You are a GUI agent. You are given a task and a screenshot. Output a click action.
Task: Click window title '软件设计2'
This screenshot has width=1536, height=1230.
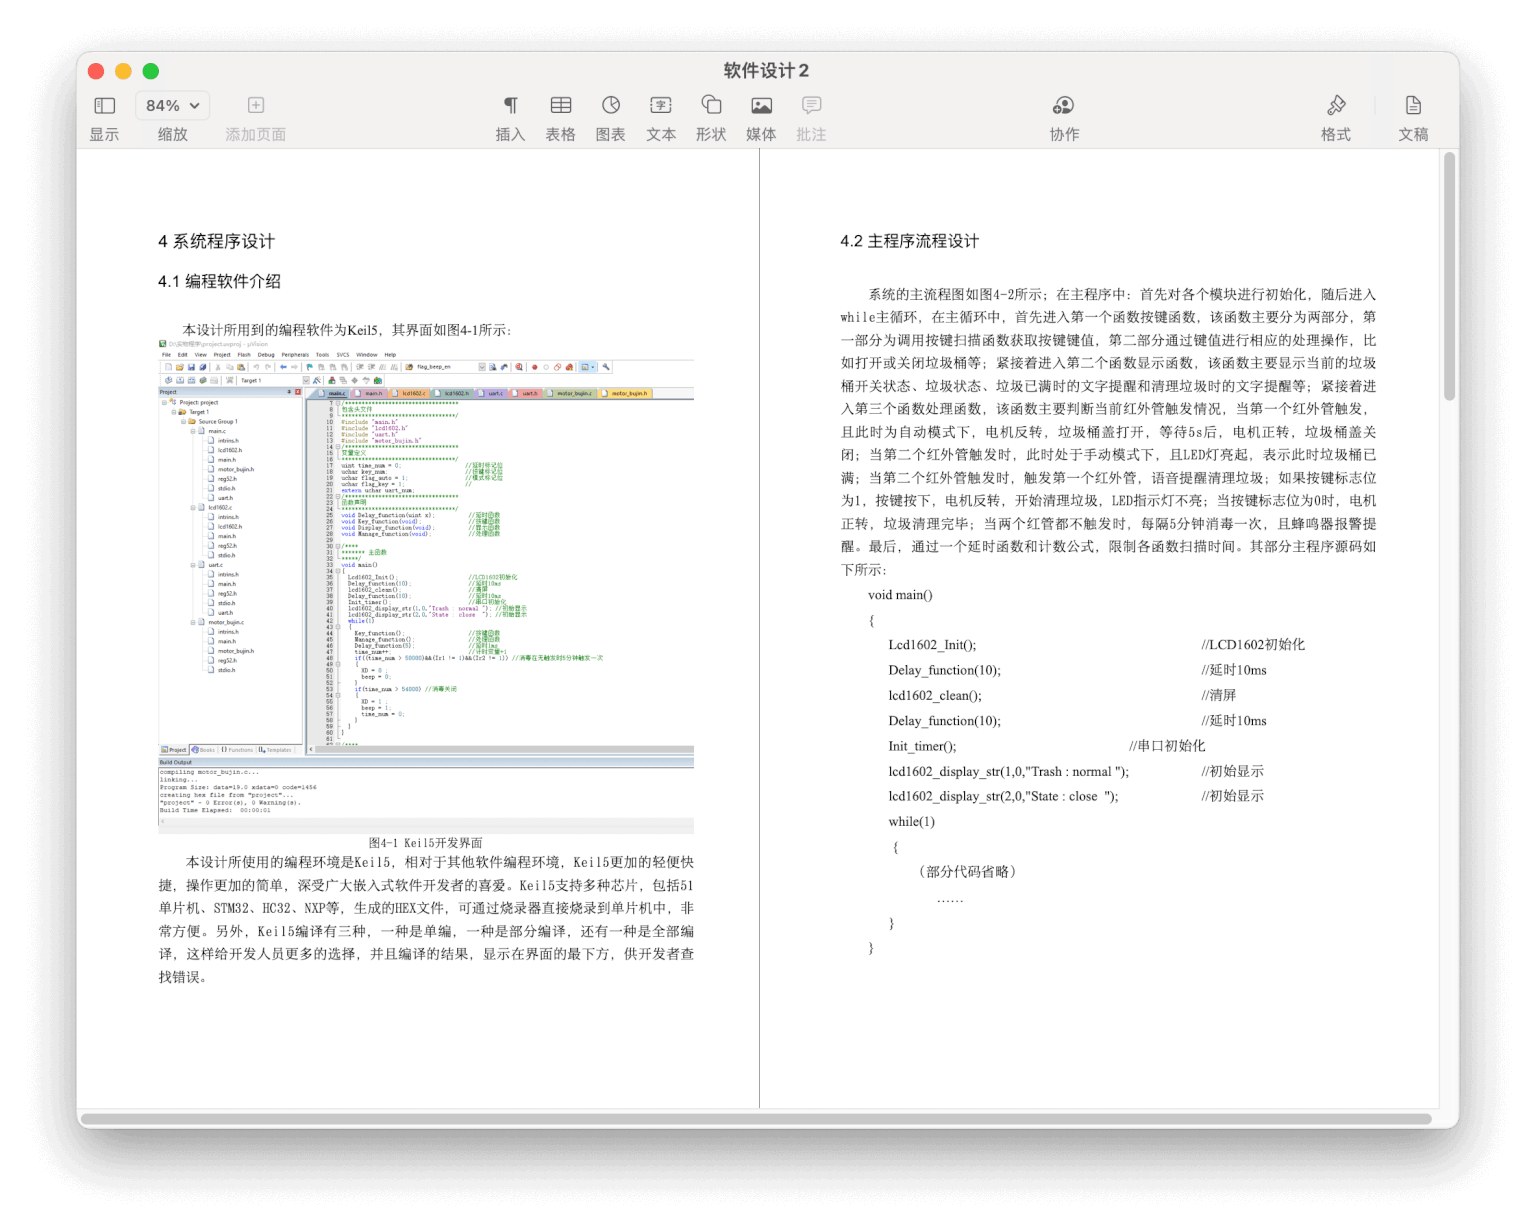766,71
